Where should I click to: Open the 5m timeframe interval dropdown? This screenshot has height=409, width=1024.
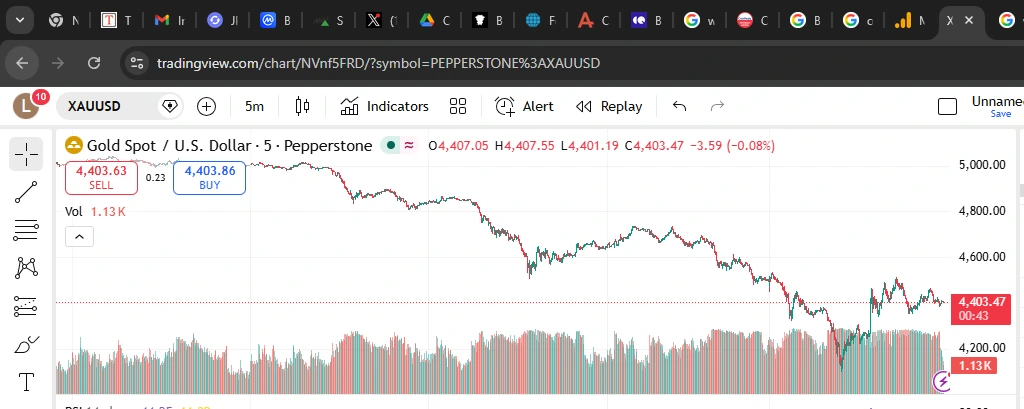(x=254, y=106)
